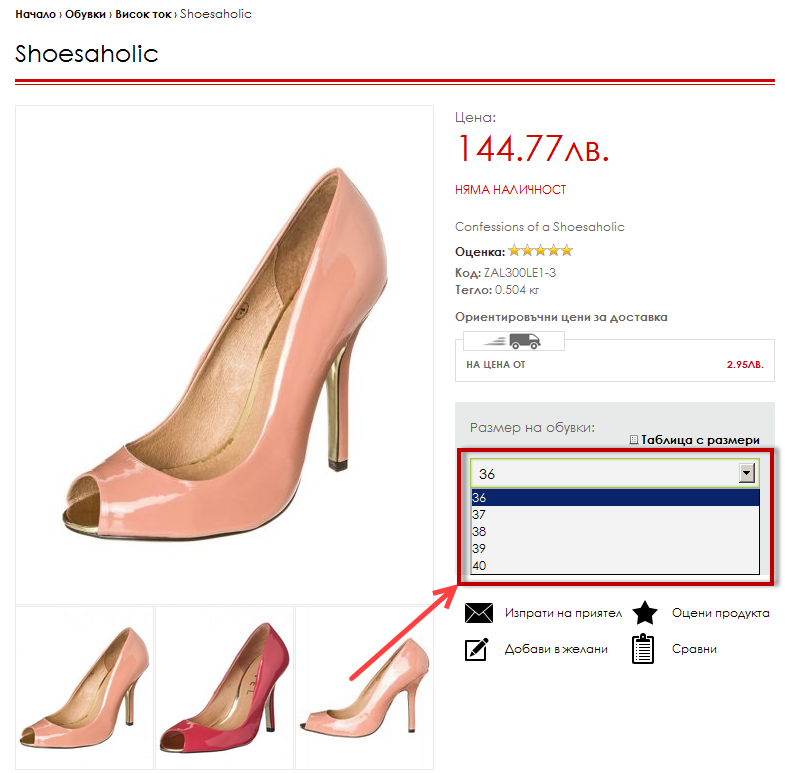Screen dimensions: 785x773
Task: Click the clipboard compare icon
Action: 644,649
